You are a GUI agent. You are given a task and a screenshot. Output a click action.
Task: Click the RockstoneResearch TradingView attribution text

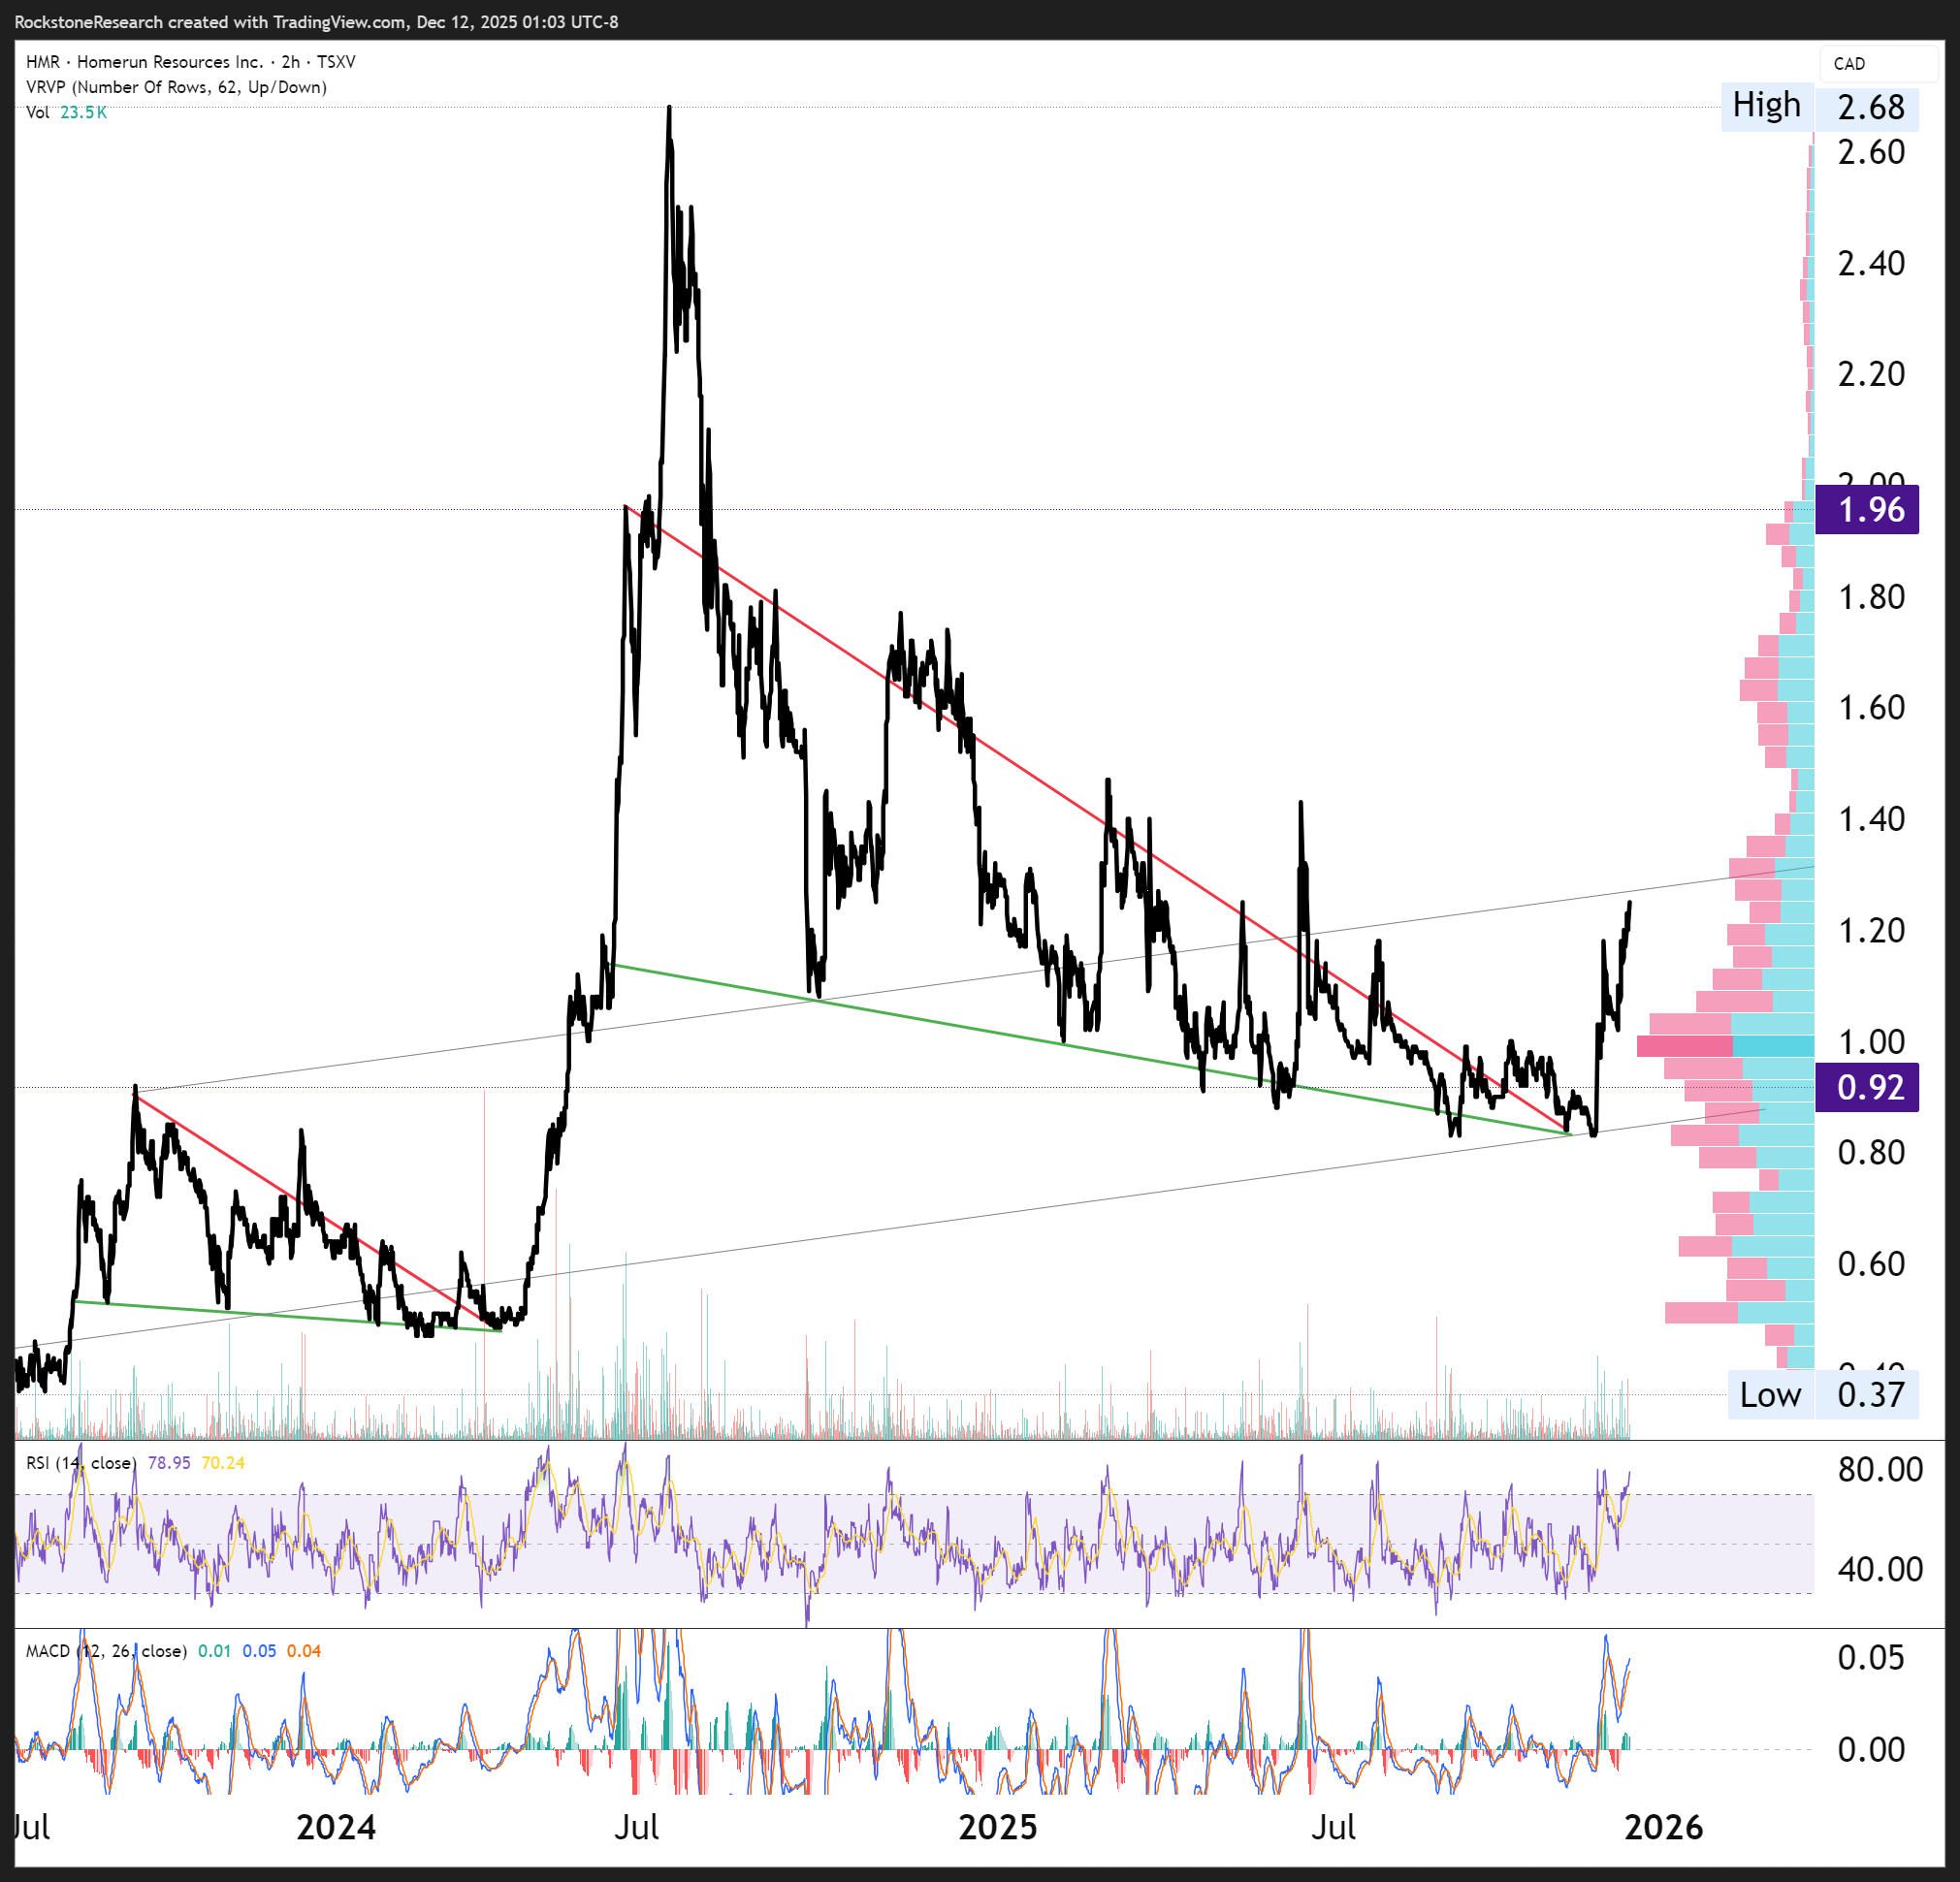[316, 22]
